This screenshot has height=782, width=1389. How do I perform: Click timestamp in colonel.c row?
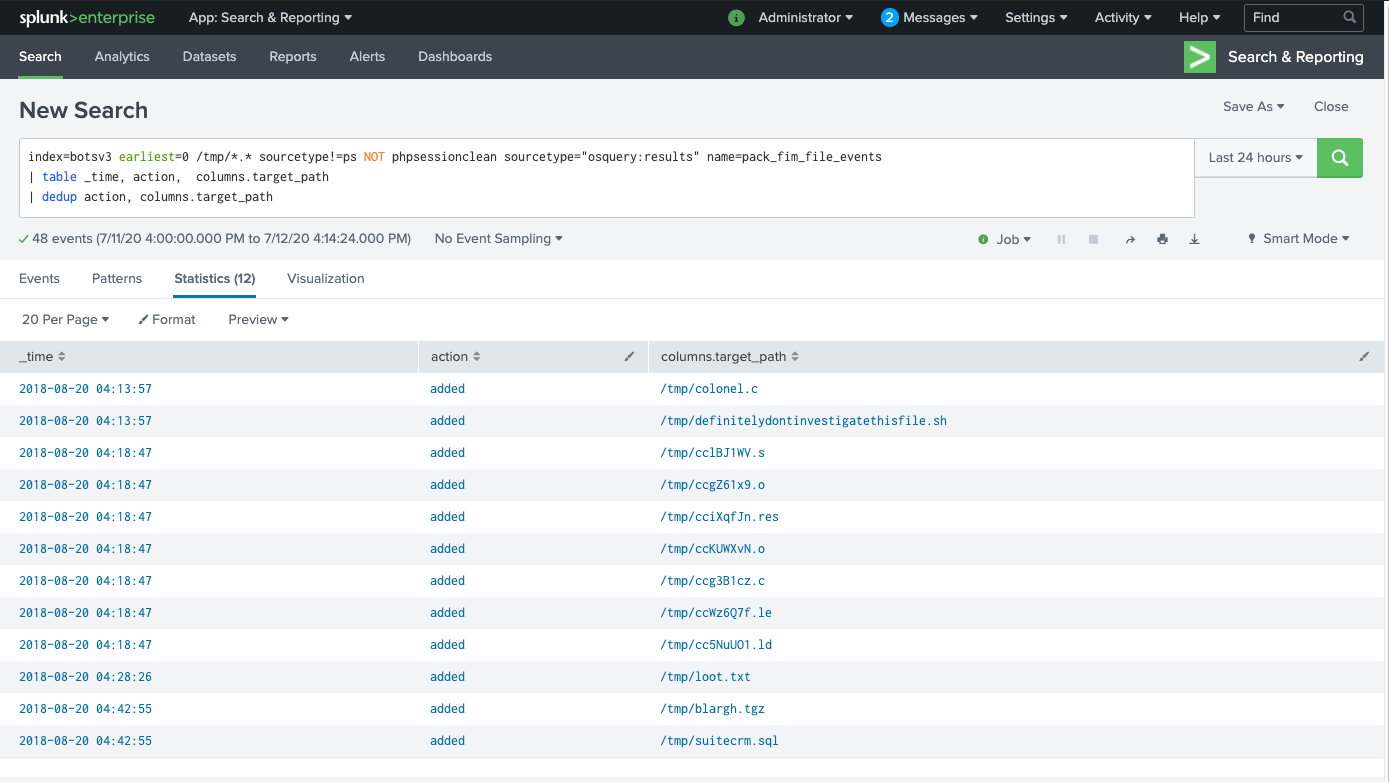tap(86, 389)
